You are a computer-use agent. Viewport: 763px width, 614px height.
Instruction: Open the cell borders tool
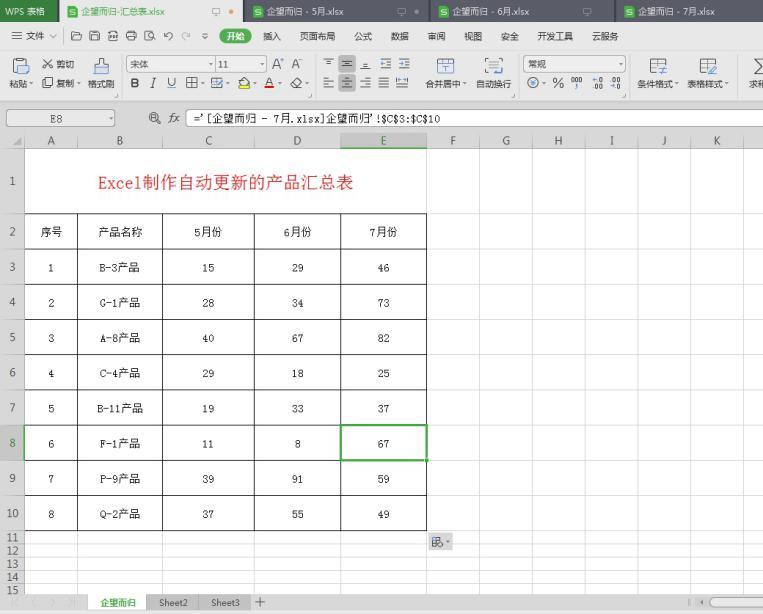click(x=192, y=83)
